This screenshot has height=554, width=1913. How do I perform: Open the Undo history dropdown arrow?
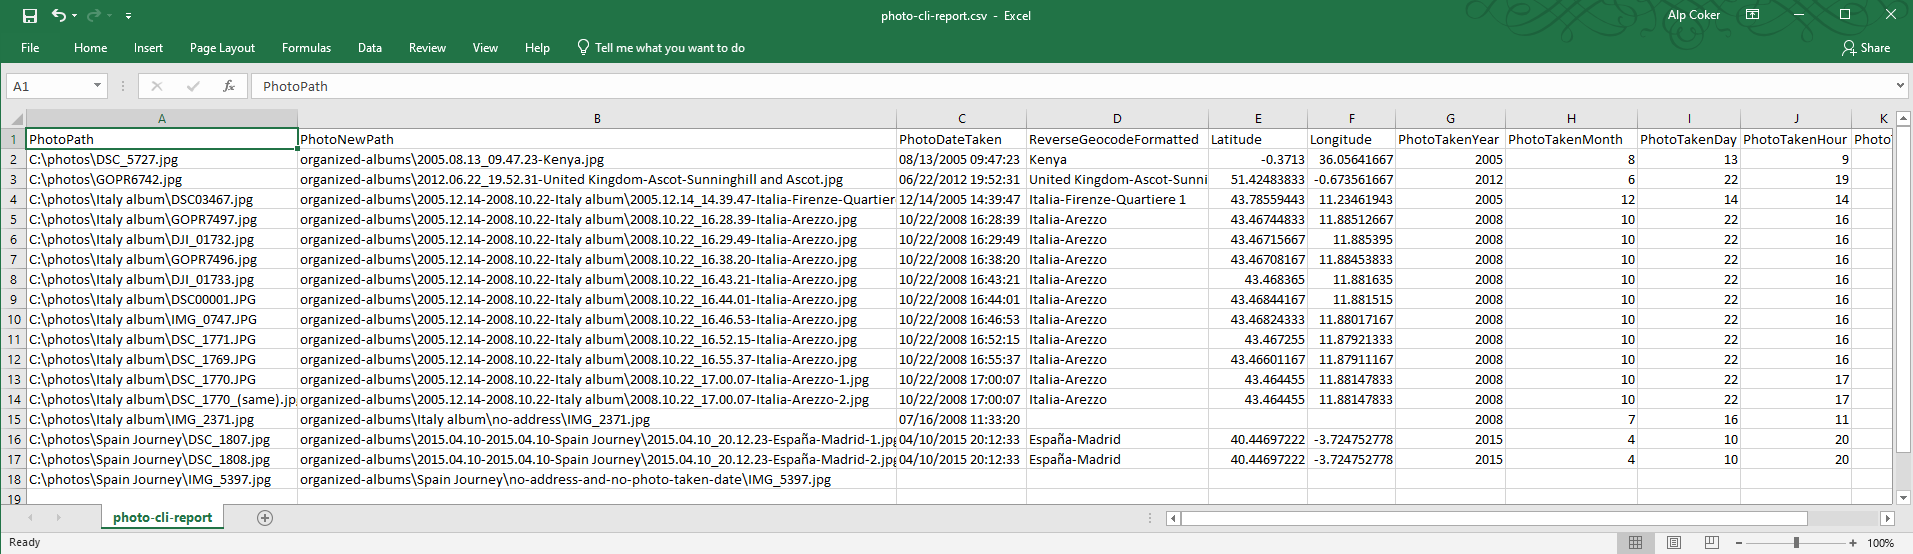pyautogui.click(x=75, y=16)
